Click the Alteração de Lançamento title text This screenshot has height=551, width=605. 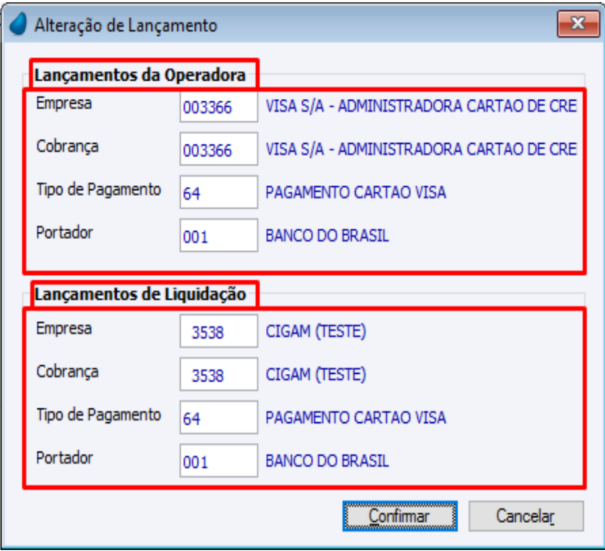point(126,26)
